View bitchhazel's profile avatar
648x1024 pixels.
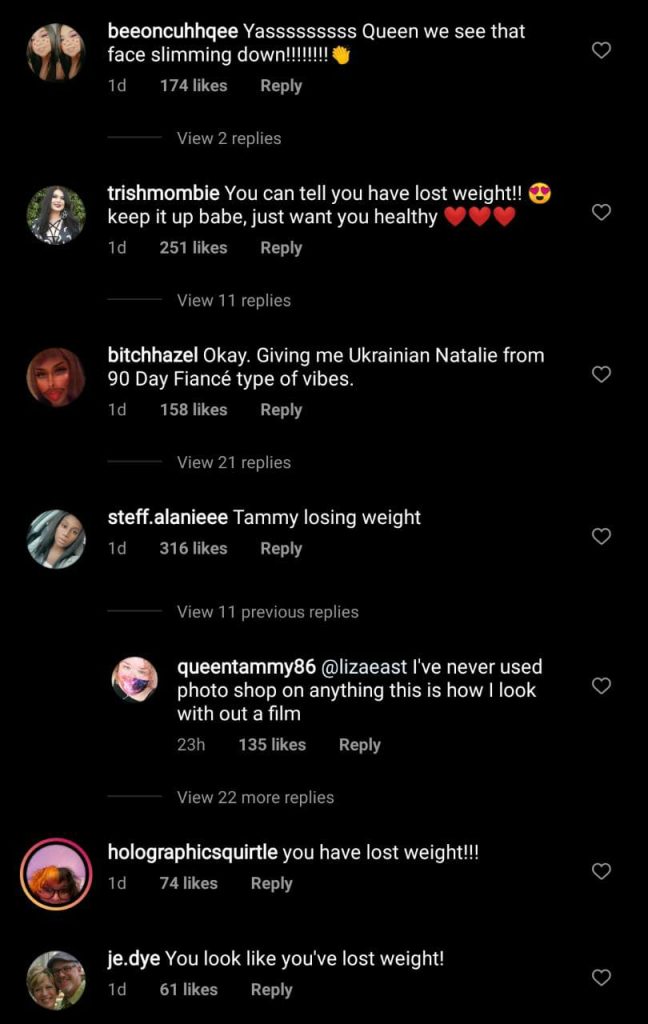pos(56,376)
